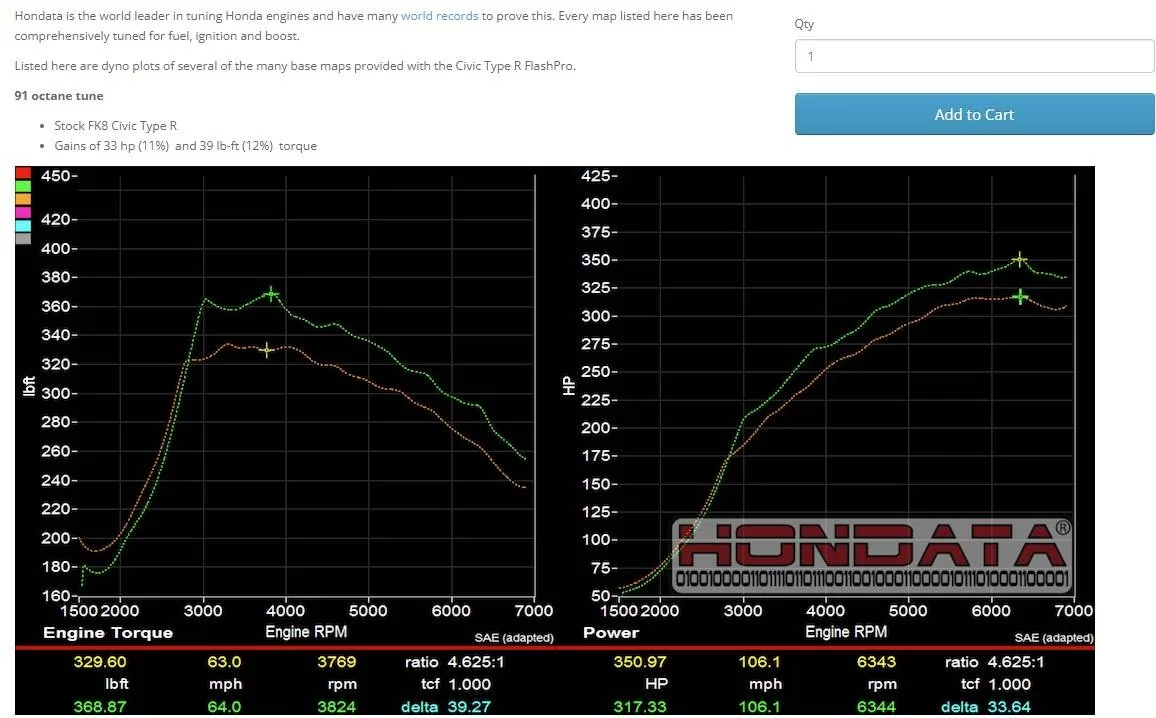Screen dimensions: 1156x718
Task: Click the Add to Cart button
Action: (974, 114)
